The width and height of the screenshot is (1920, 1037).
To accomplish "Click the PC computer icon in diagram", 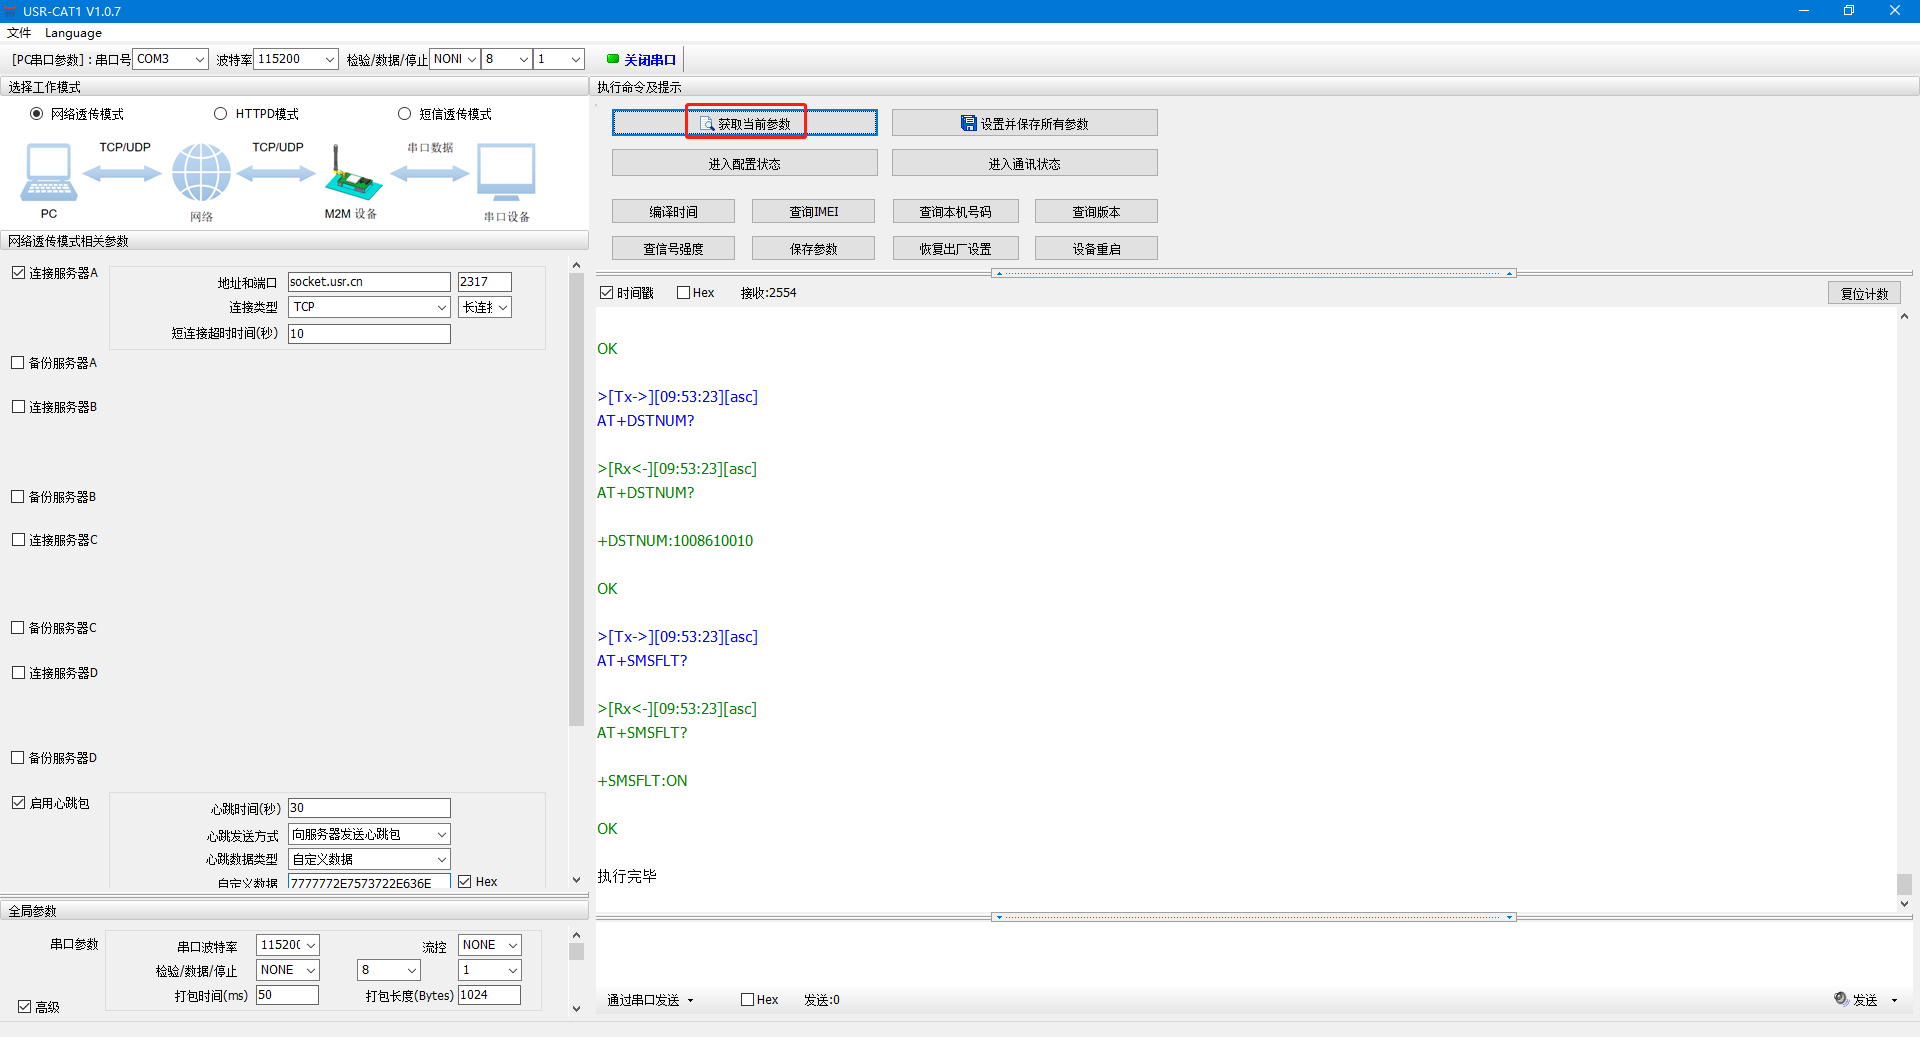I will [x=48, y=172].
